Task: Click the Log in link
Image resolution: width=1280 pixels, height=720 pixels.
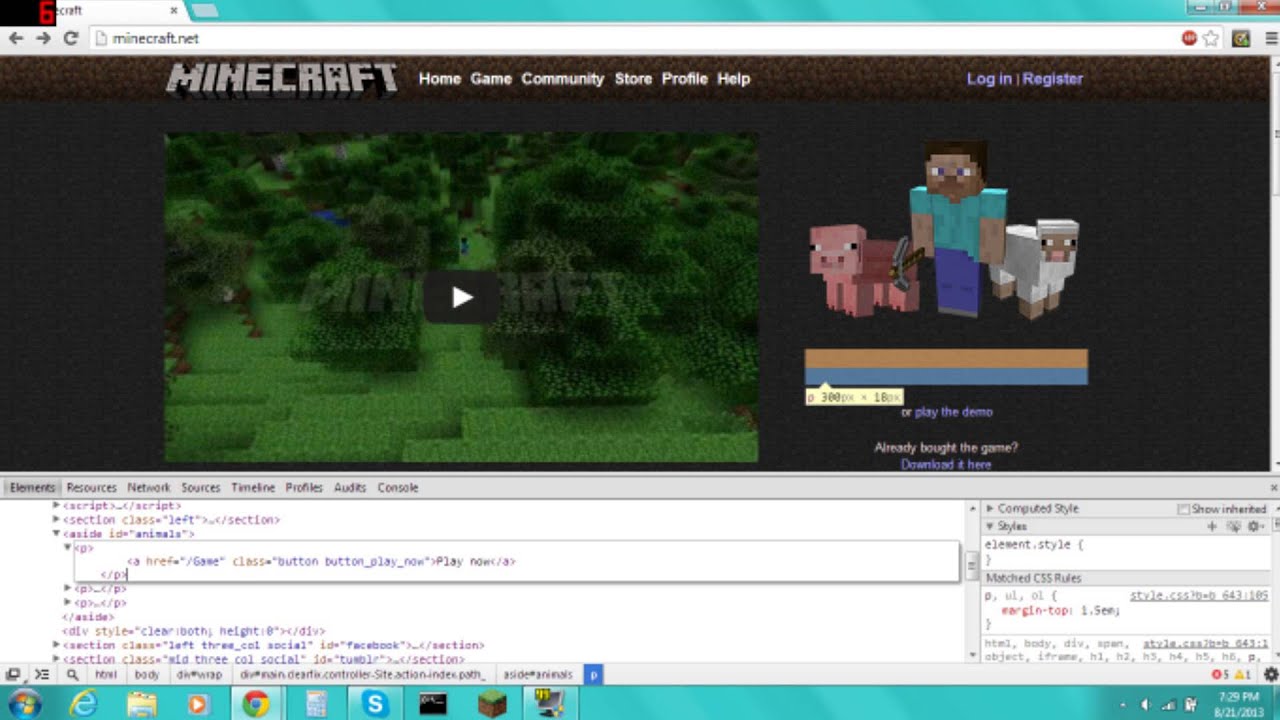Action: click(x=989, y=79)
